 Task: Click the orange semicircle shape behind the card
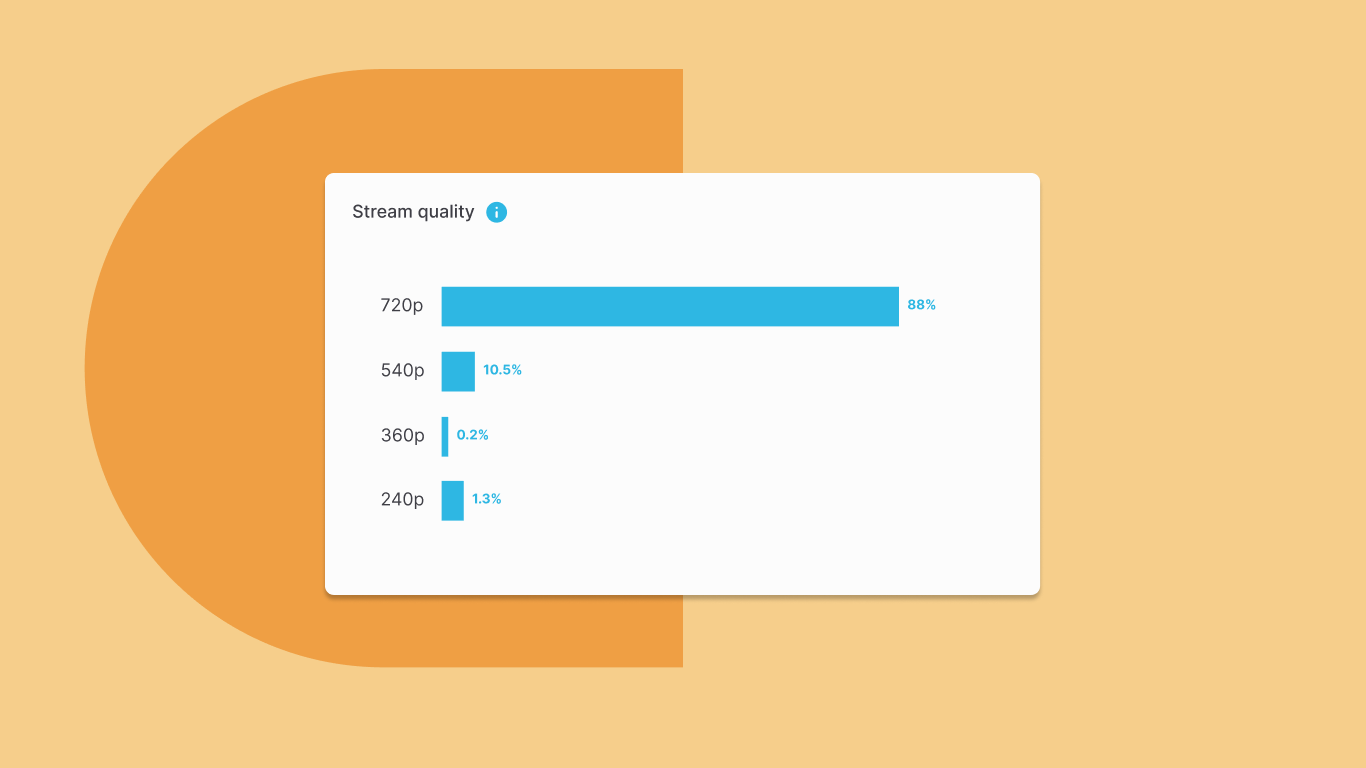(200, 368)
